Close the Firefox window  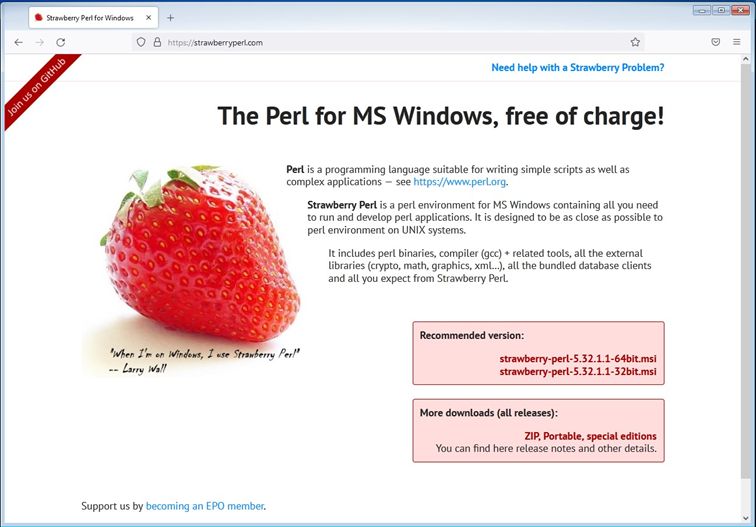(740, 10)
